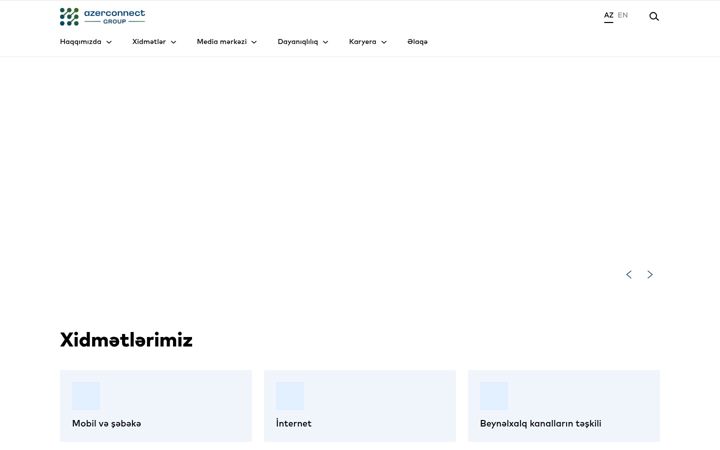
Task: Expand the chevron next to Dayanıqlılıq
Action: click(x=326, y=42)
